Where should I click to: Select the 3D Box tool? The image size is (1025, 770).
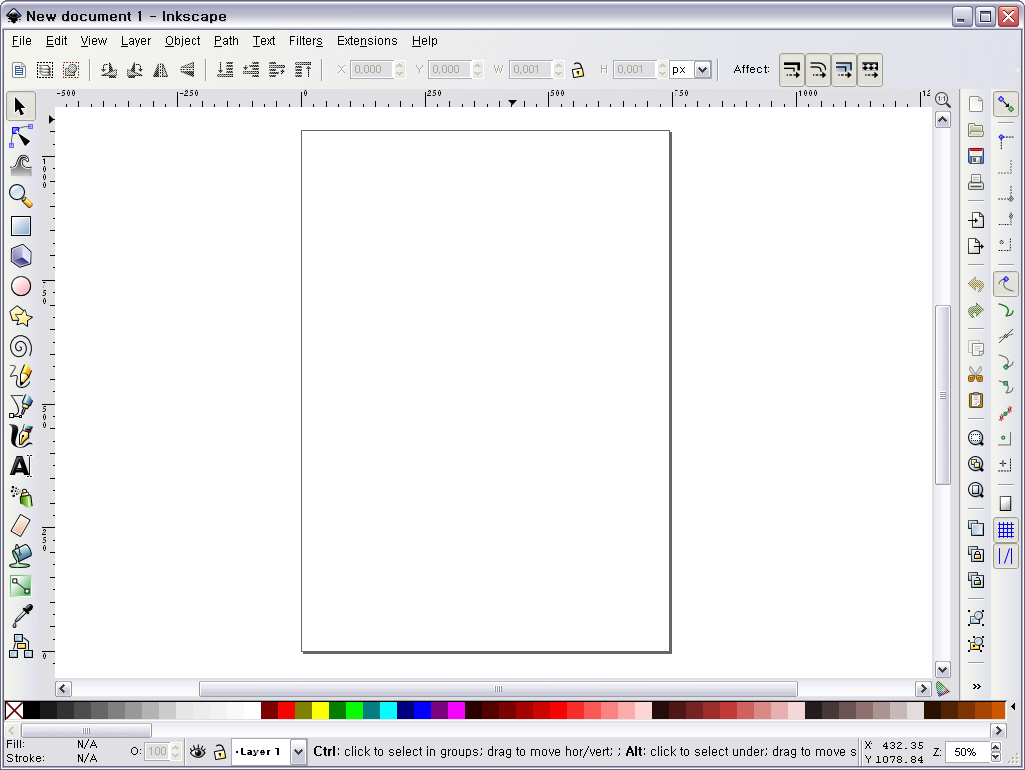20,256
